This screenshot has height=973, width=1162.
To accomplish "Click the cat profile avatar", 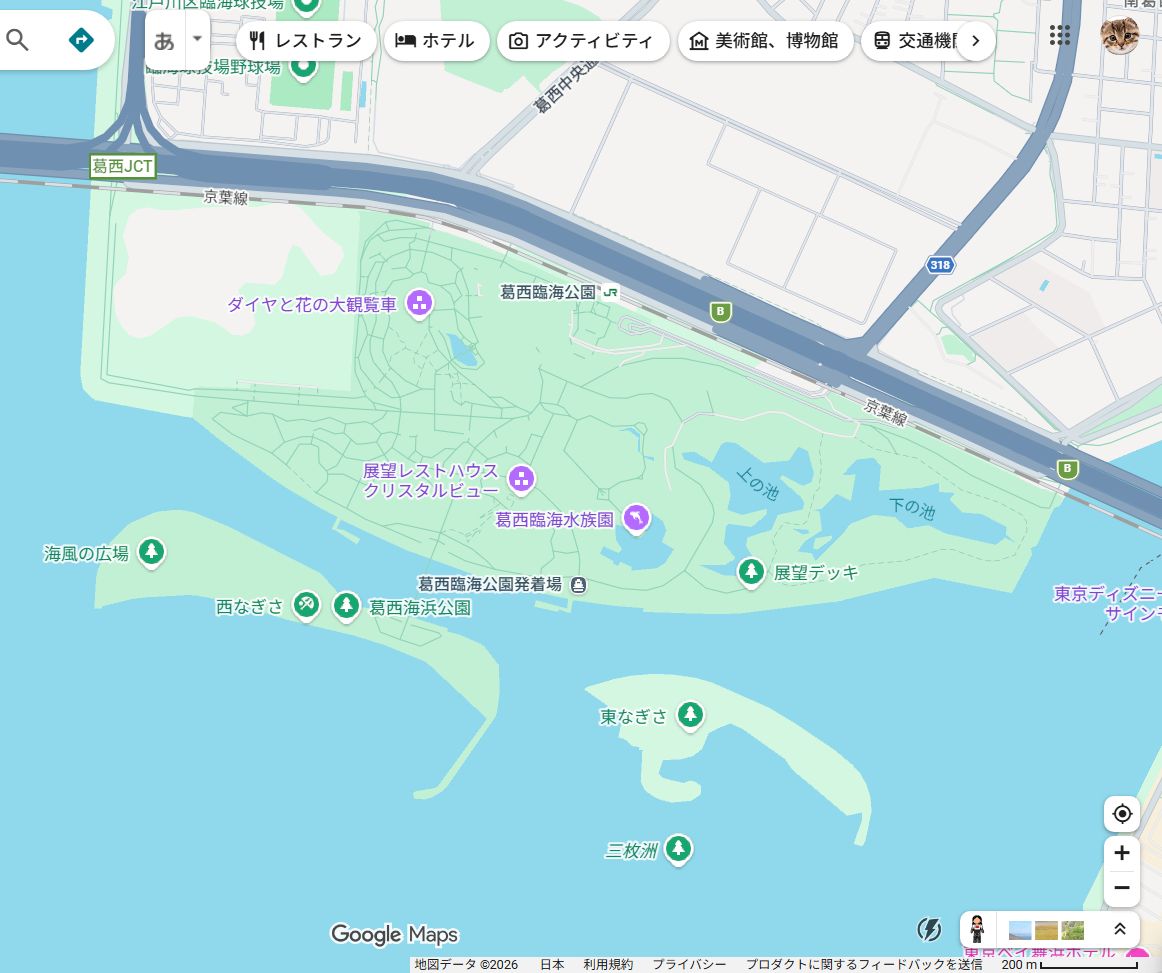I will [1119, 35].
